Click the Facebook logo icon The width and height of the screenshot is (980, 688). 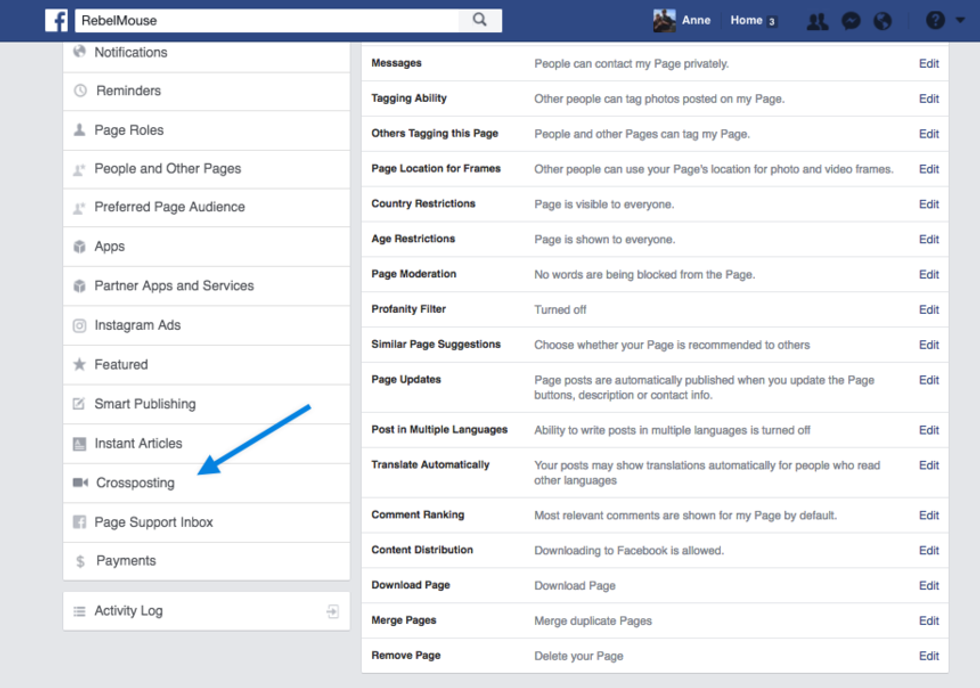coord(56,20)
